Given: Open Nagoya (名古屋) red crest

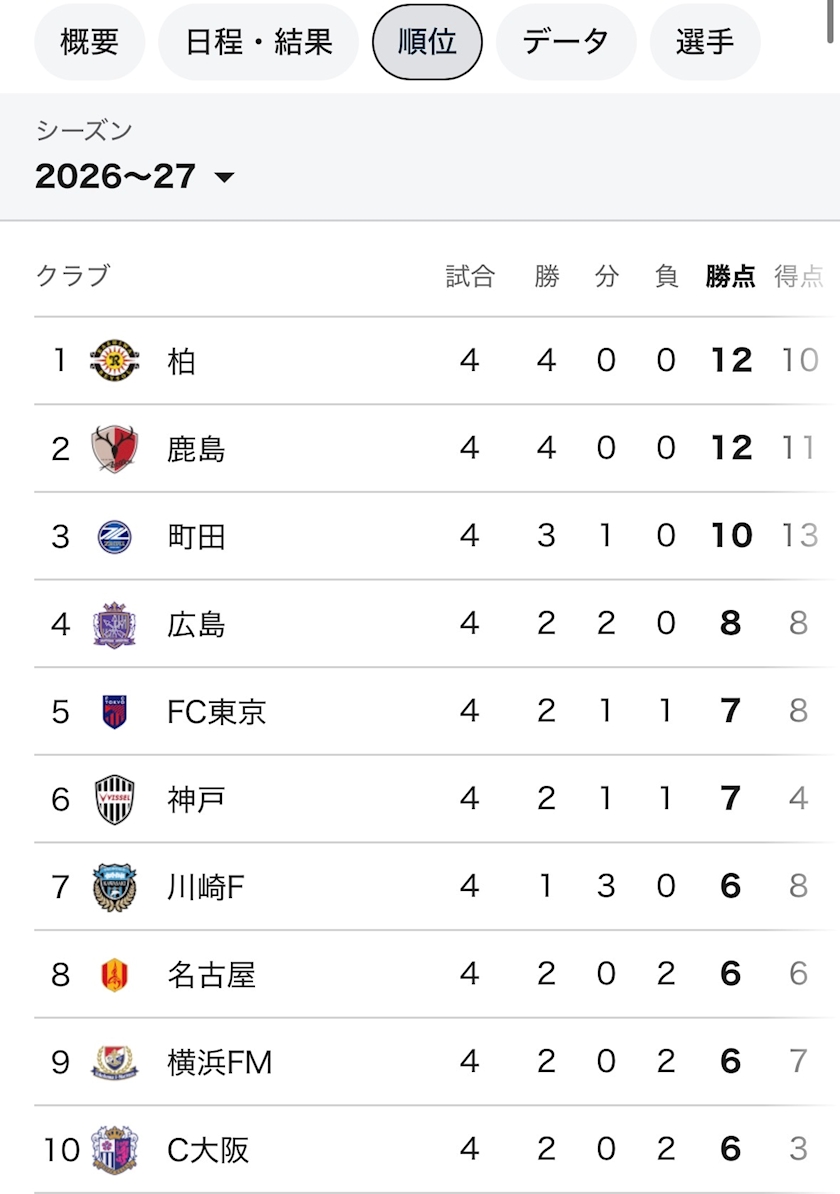Looking at the screenshot, I should click(x=114, y=975).
